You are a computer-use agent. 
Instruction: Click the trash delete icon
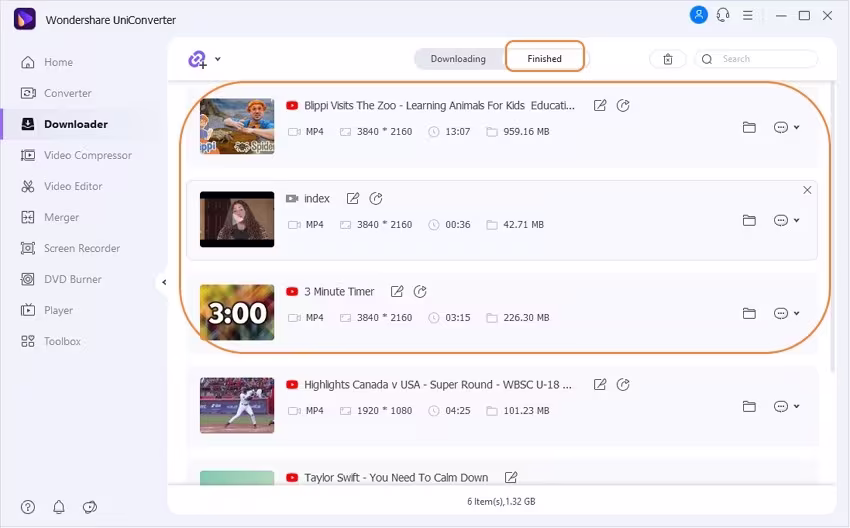pos(668,59)
